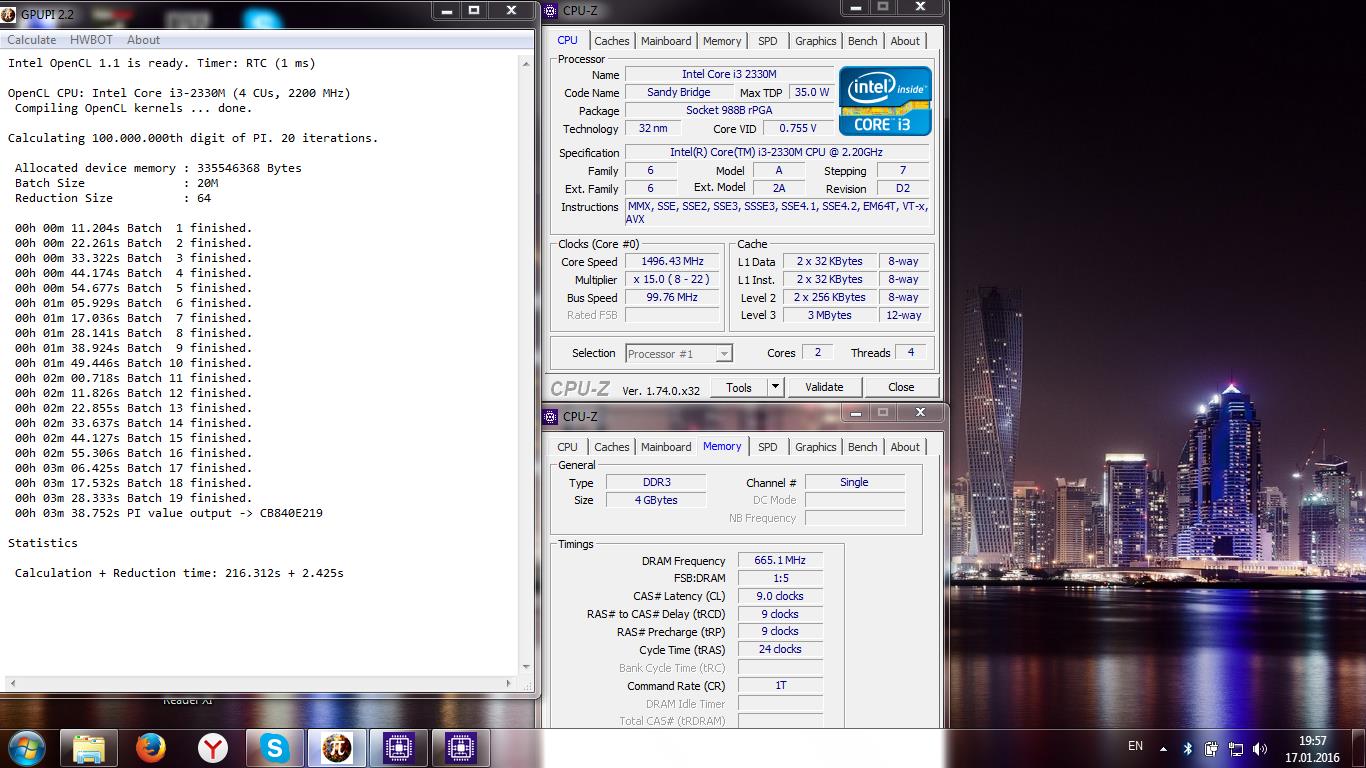1366x768 pixels.
Task: Switch to Mainboard tab in top CPU-Z
Action: [x=666, y=41]
